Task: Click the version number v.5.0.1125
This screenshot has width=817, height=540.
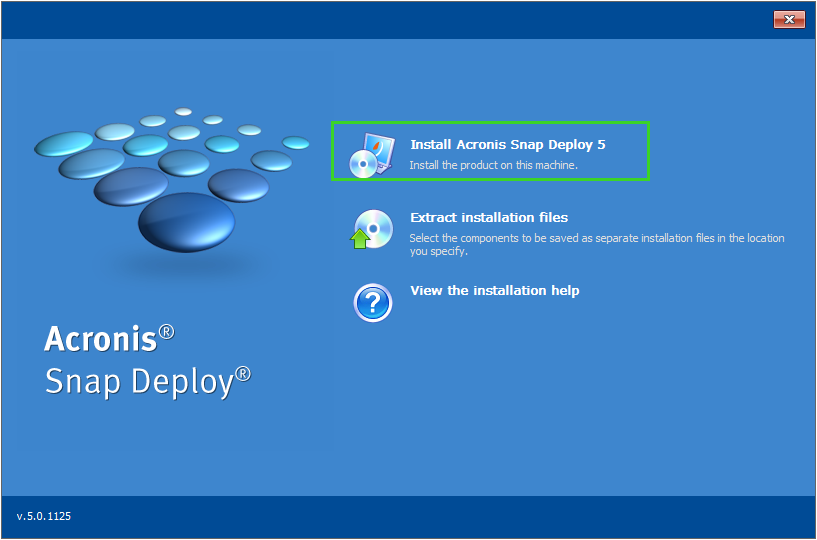Action: 44,517
